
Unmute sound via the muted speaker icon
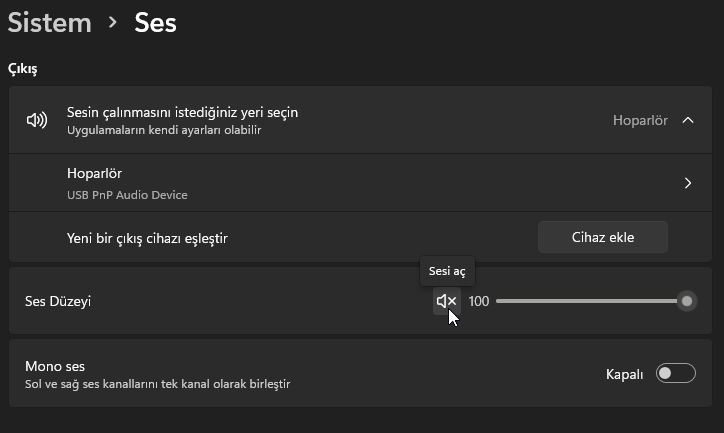point(446,301)
